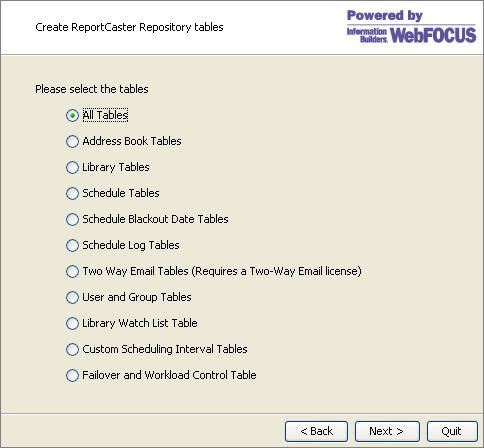The image size is (484, 448).
Task: Select the Two Way Email Tables option
Action: (x=72, y=271)
